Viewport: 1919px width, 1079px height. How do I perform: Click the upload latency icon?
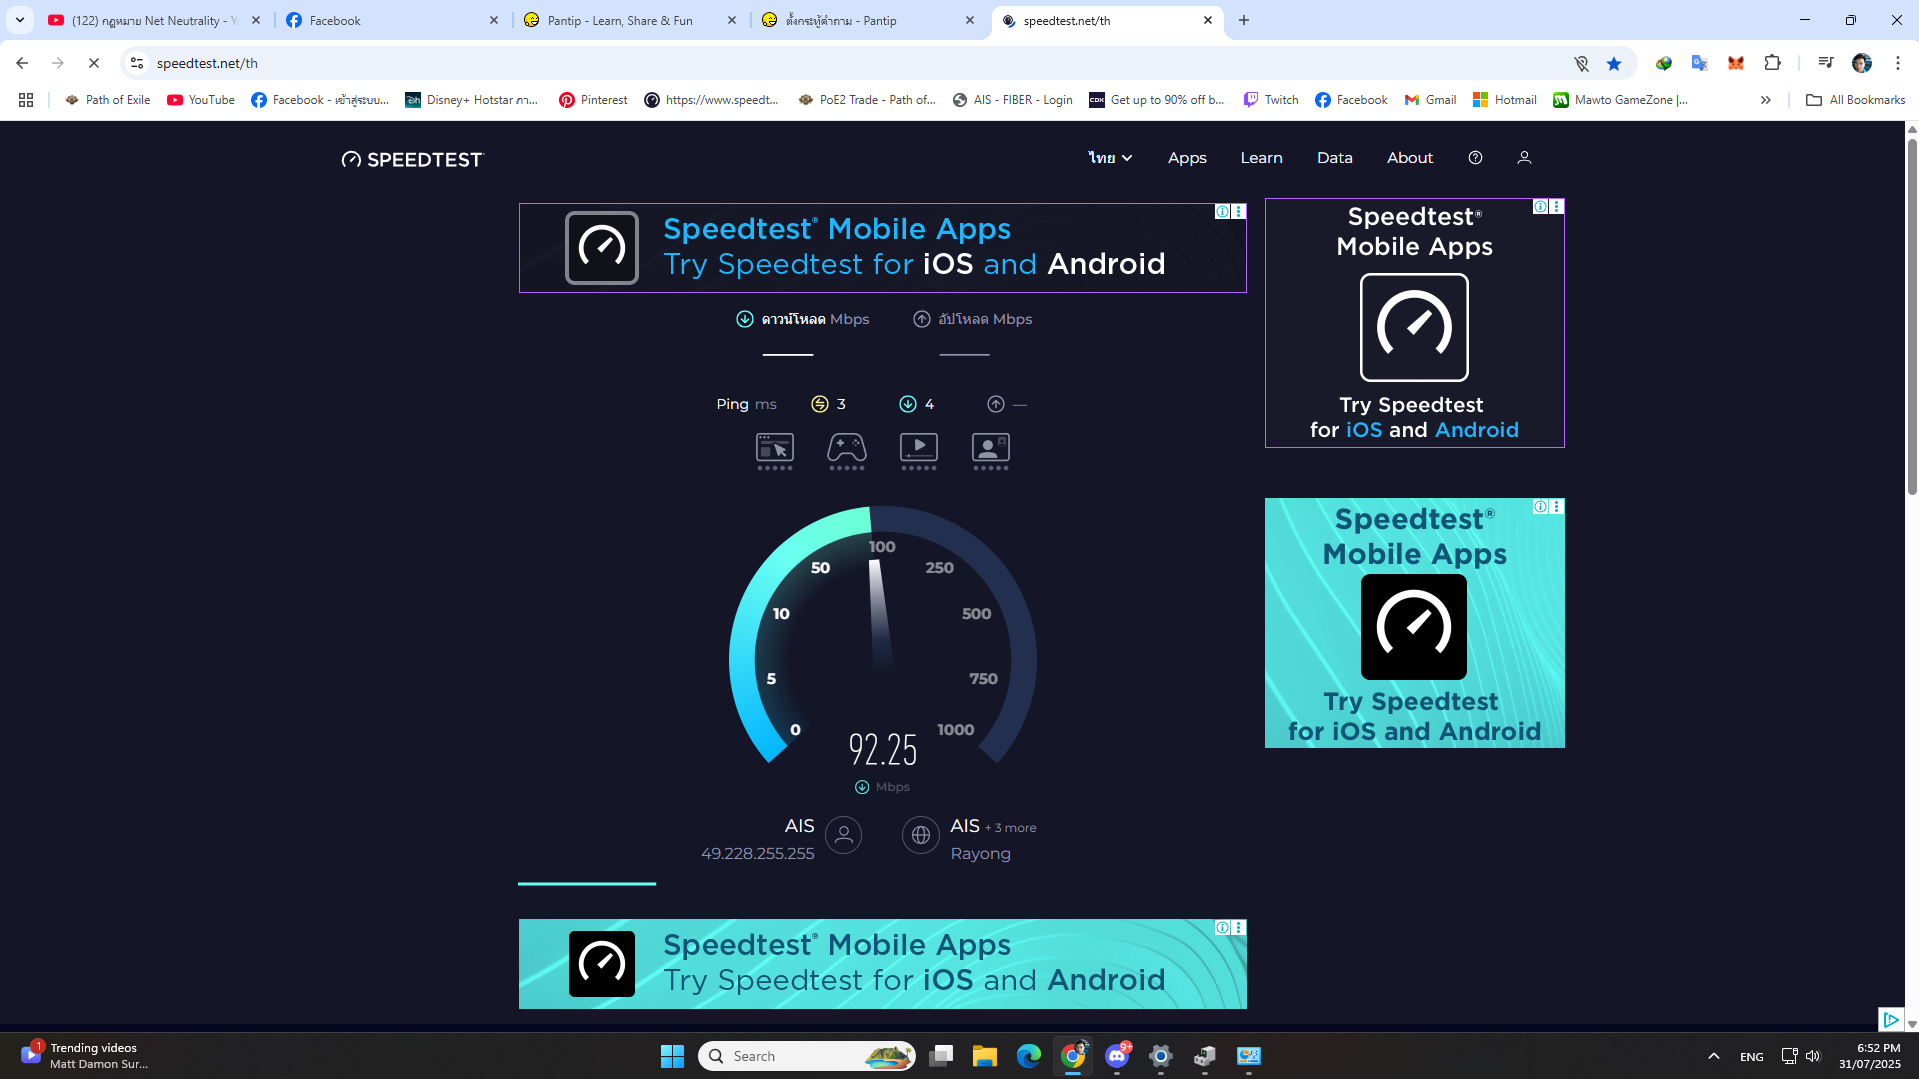tap(996, 404)
